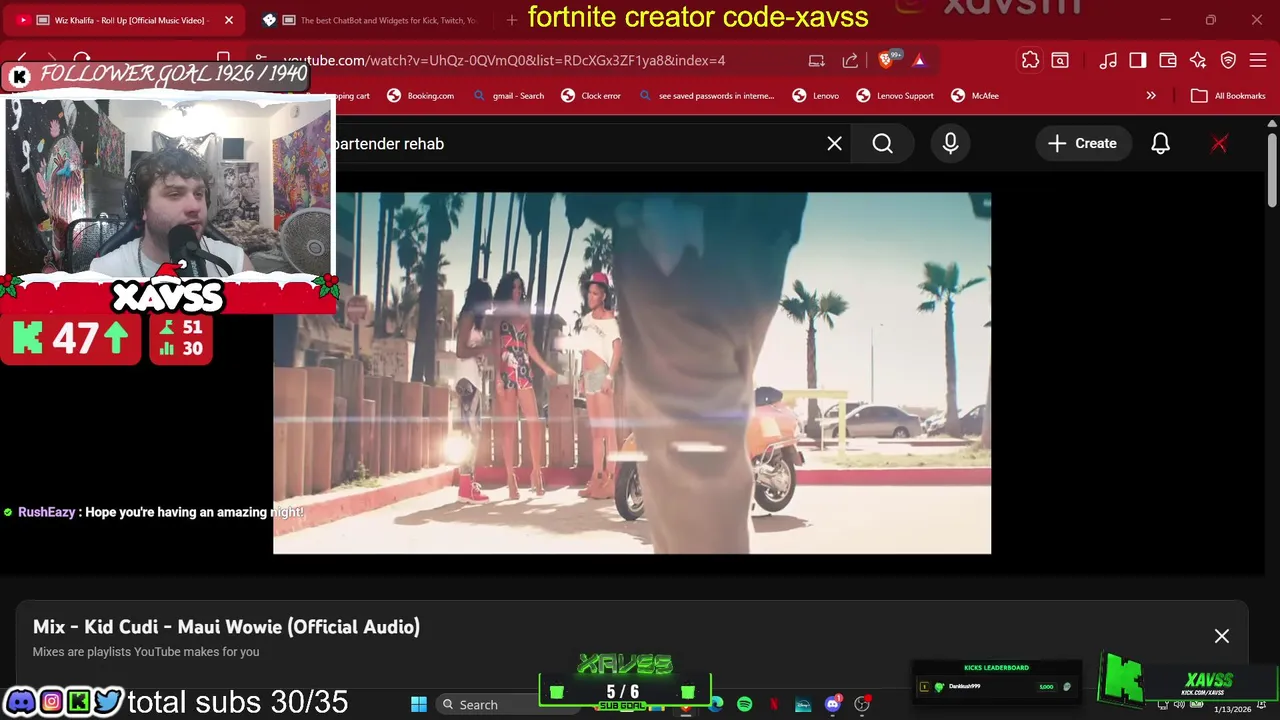Open gmail - Search bookmark
This screenshot has height=720, width=1280.
click(x=509, y=96)
